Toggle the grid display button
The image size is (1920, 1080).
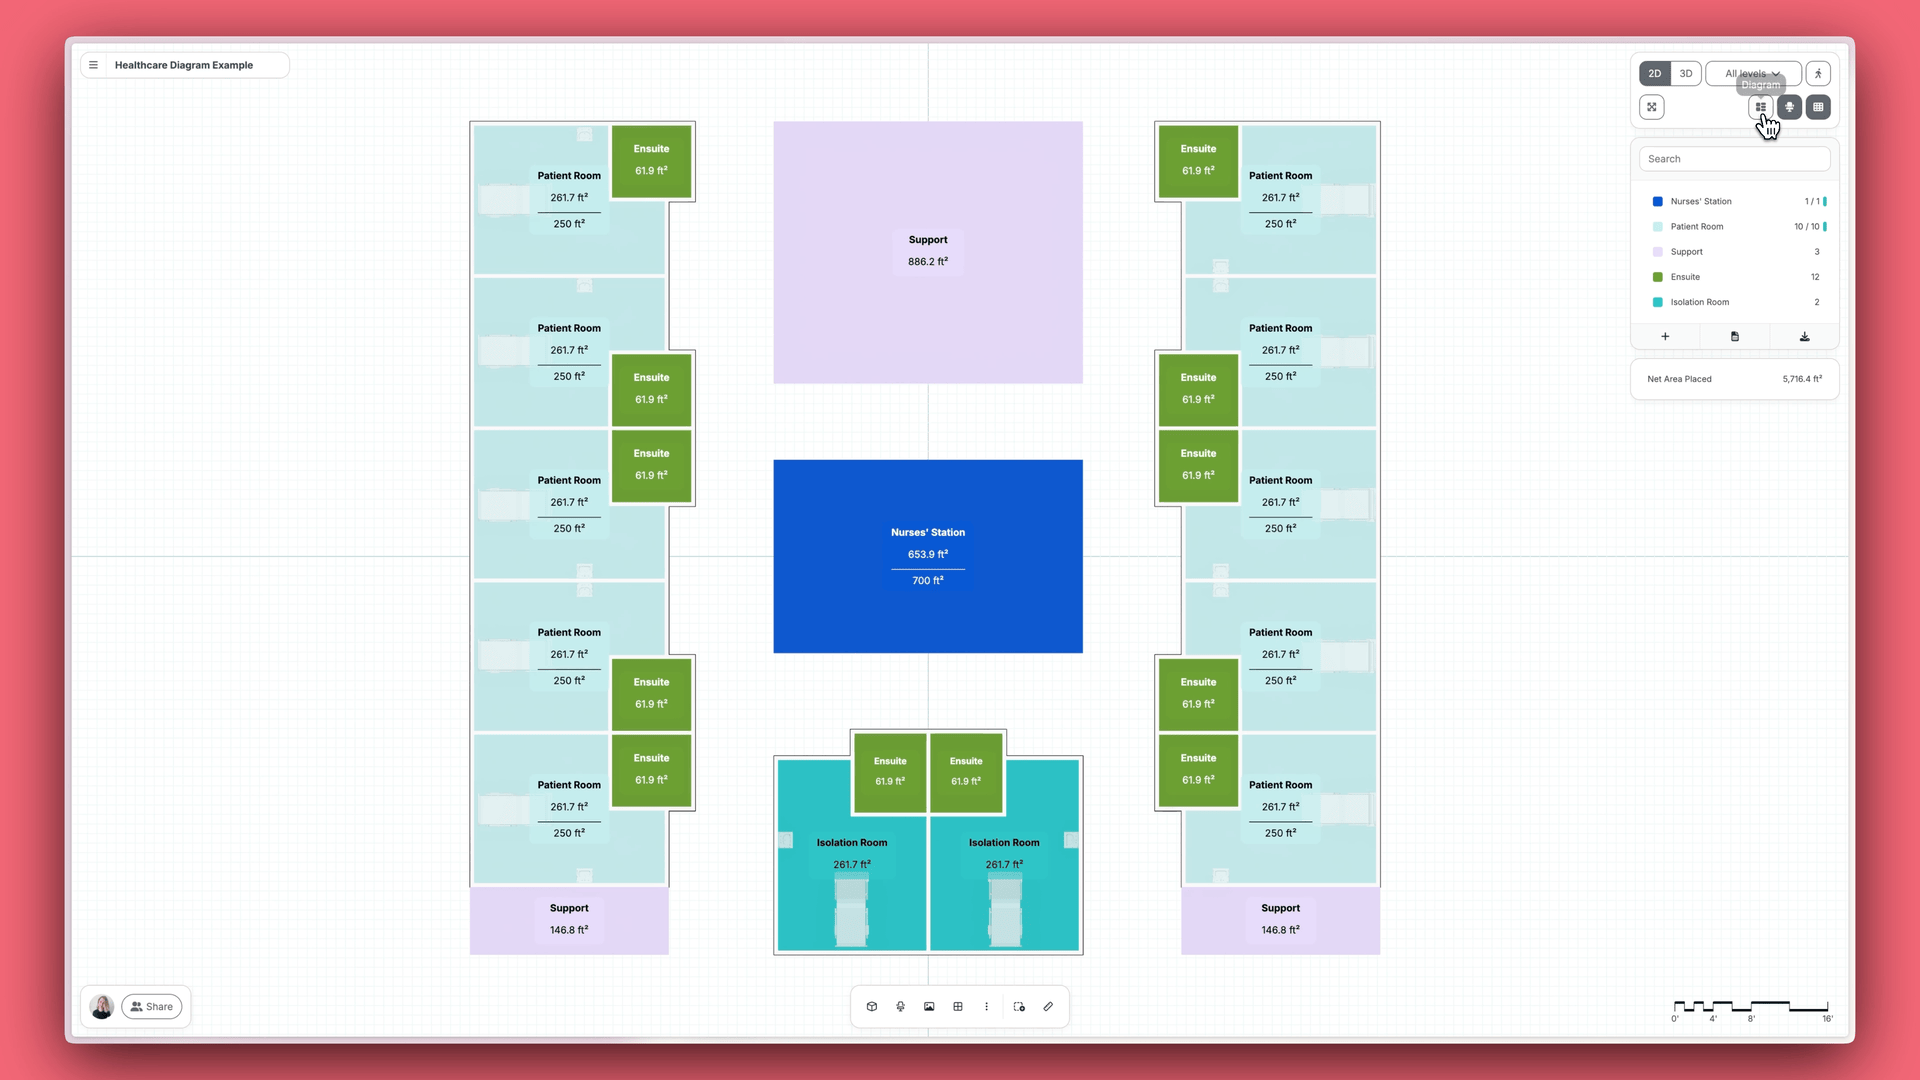tap(1818, 107)
